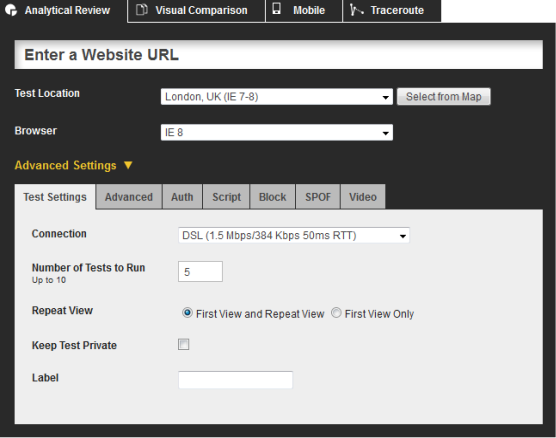Select First View and Repeat View

coord(187,313)
